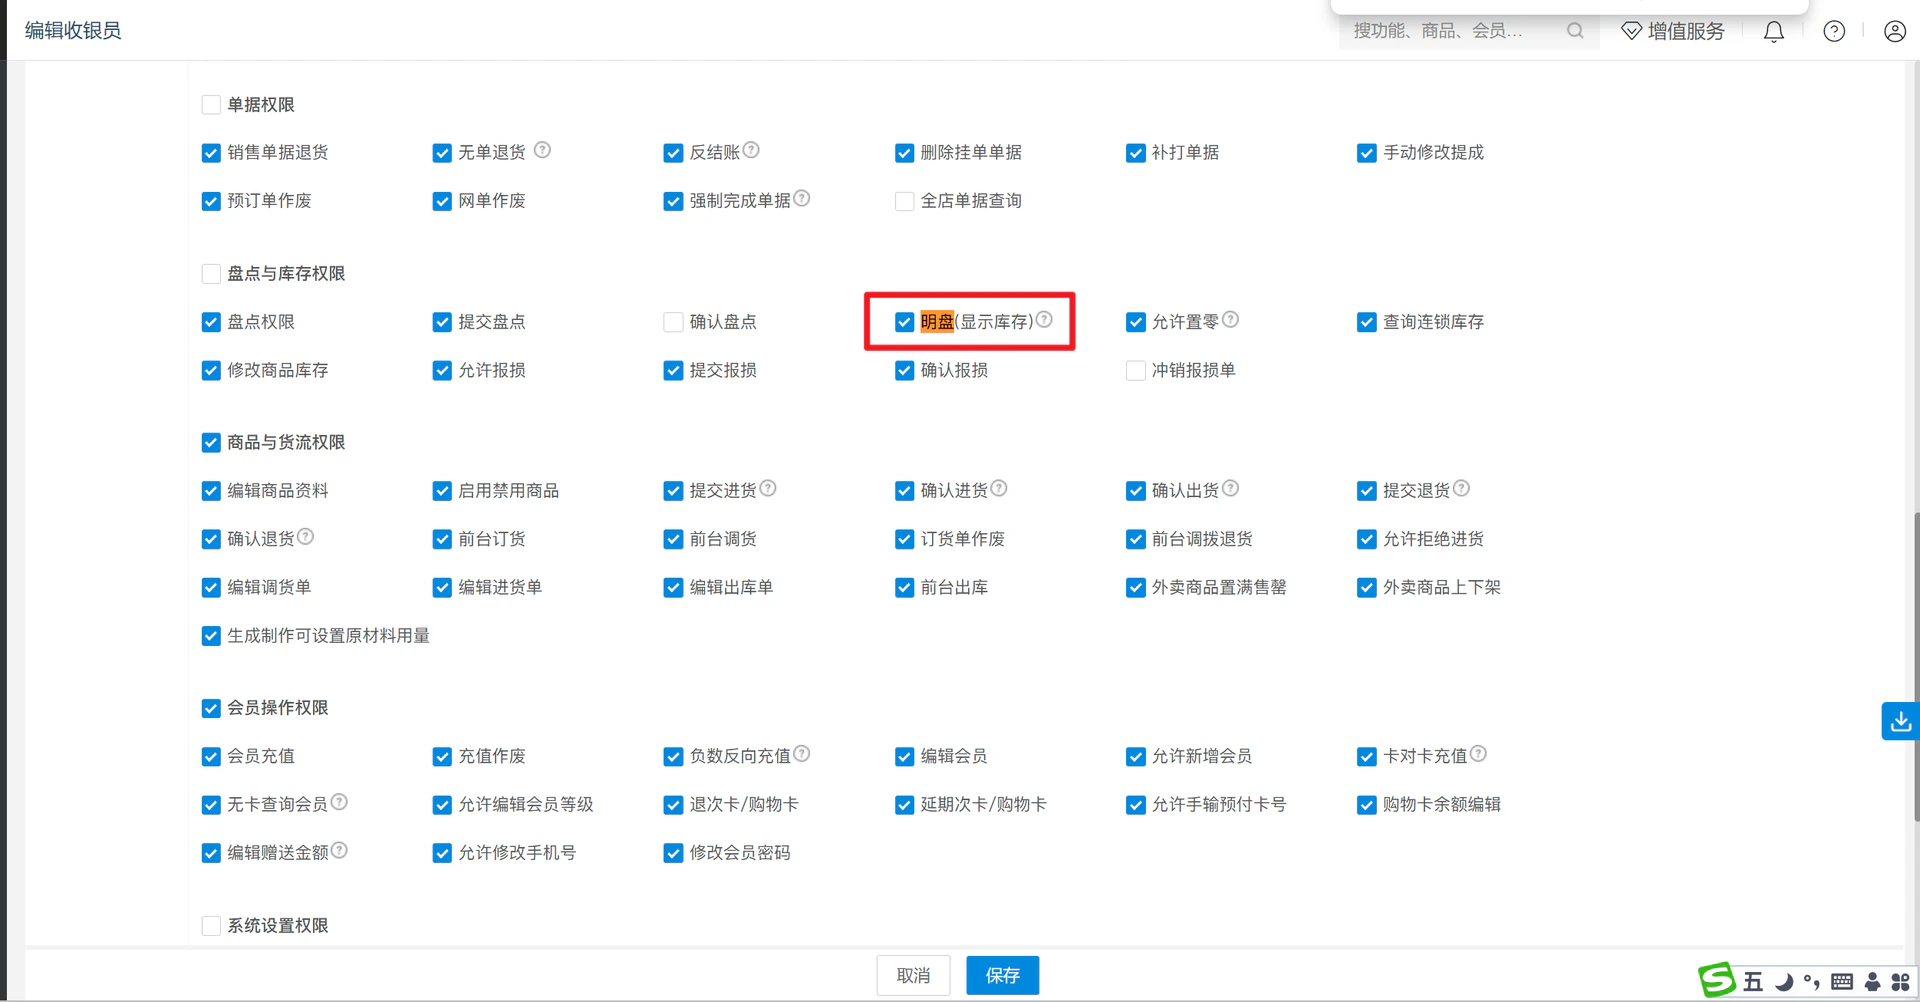
Task: Open the user account profile icon
Action: pyautogui.click(x=1894, y=31)
